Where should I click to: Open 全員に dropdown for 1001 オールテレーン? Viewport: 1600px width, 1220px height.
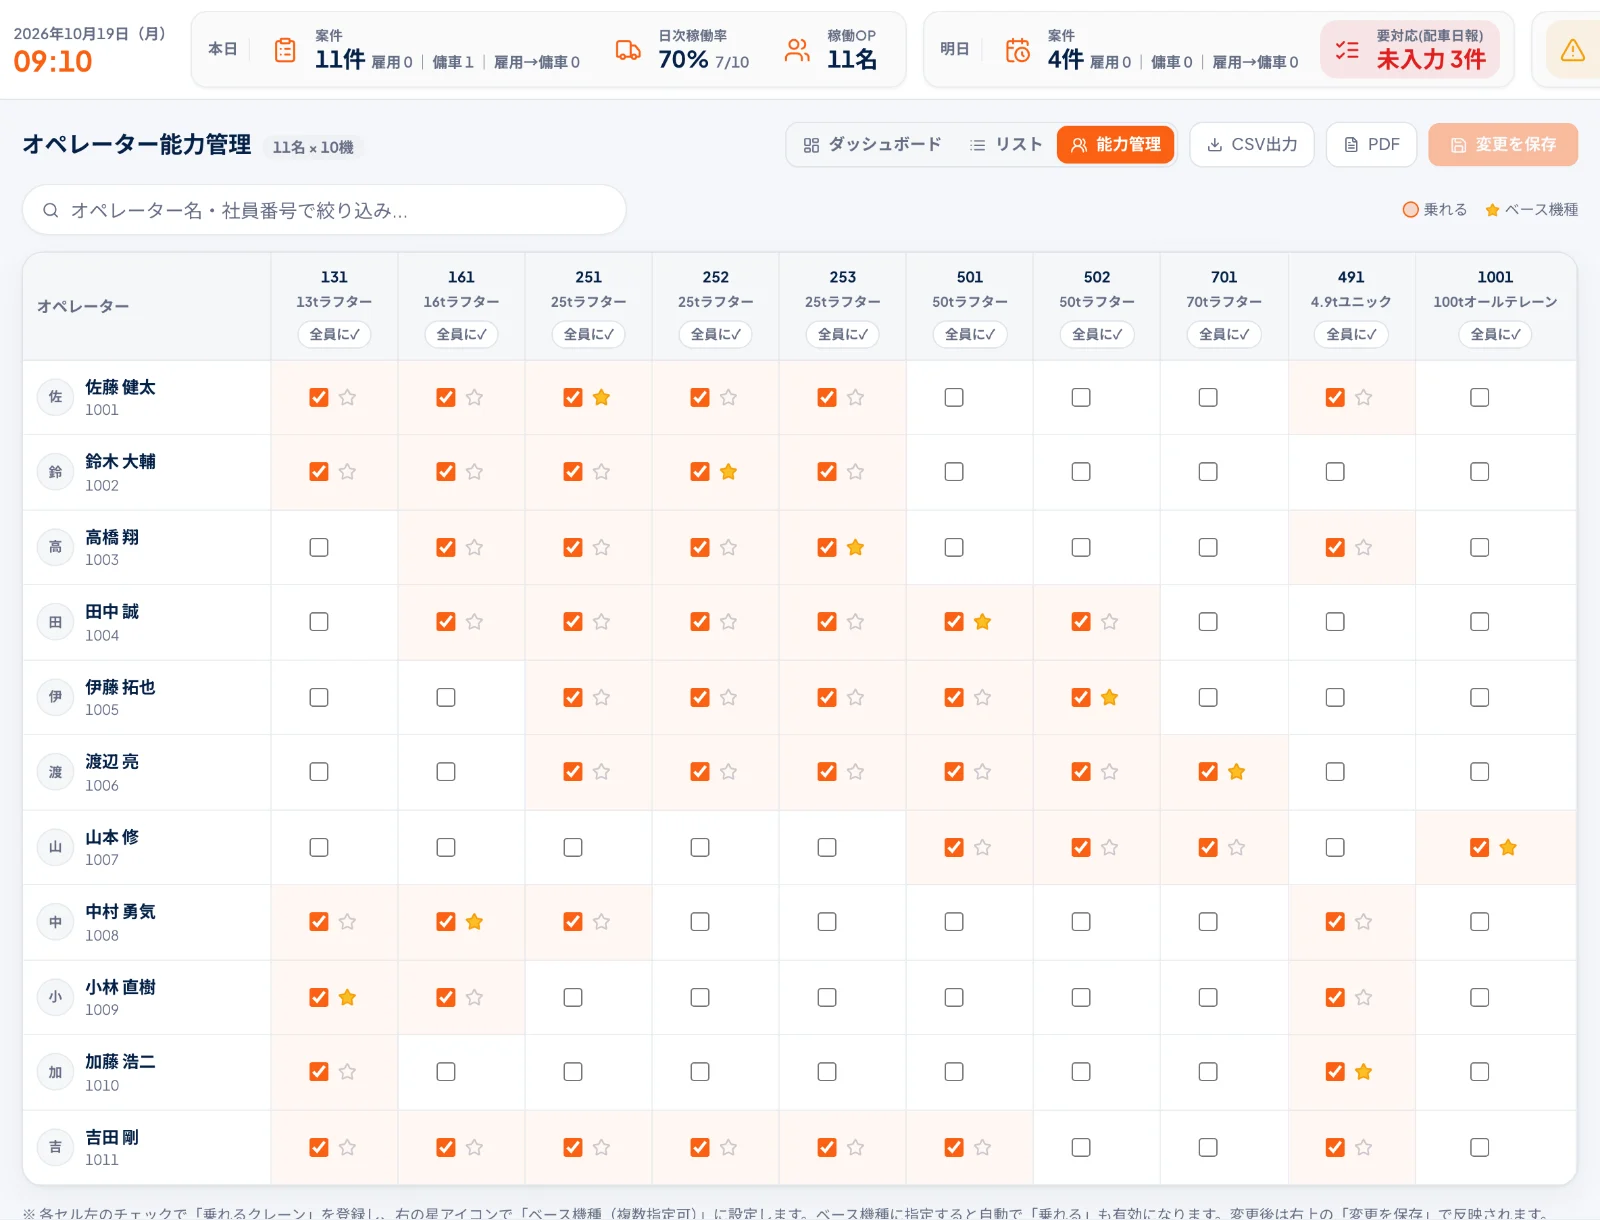pos(1495,334)
